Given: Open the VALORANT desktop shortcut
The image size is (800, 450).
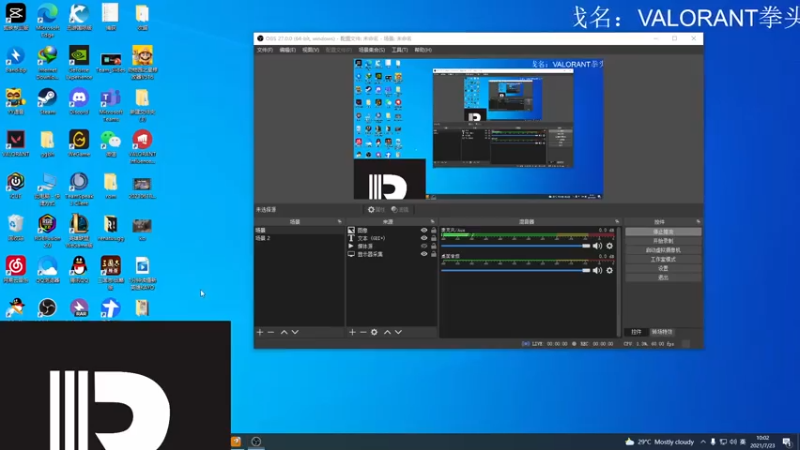Looking at the screenshot, I should [16, 143].
